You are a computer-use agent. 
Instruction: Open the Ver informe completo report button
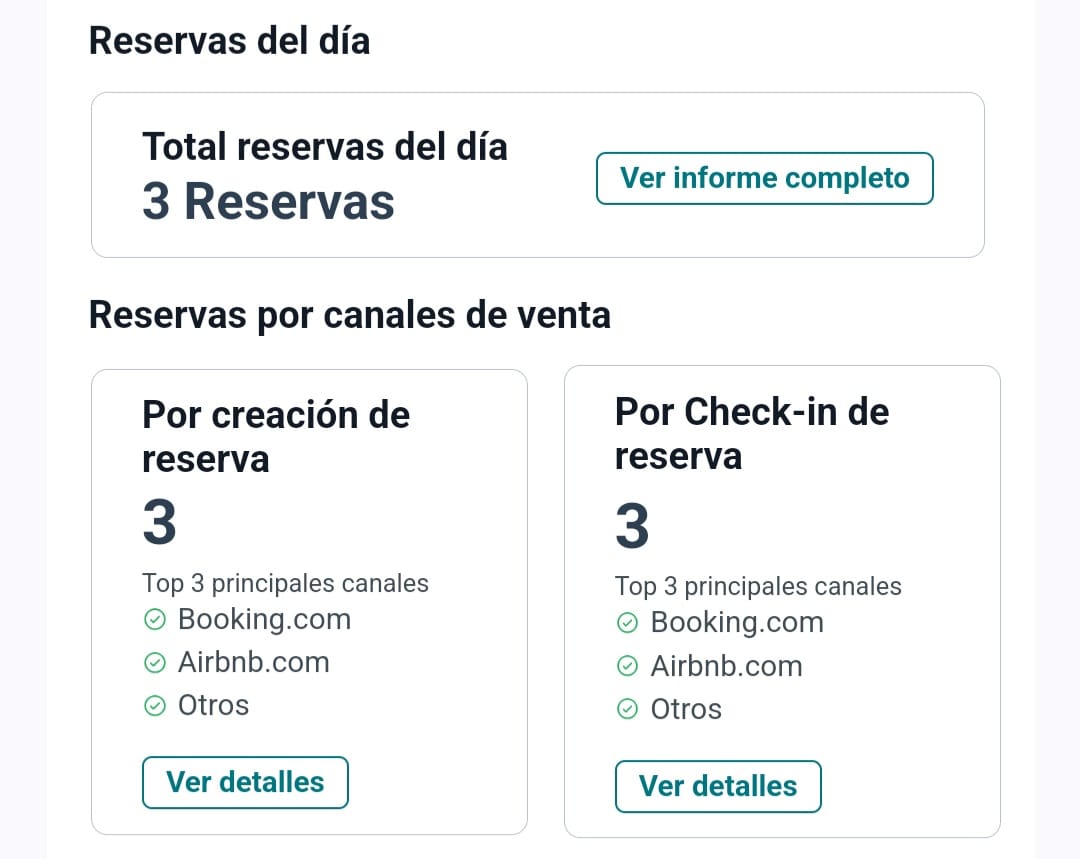[x=765, y=178]
